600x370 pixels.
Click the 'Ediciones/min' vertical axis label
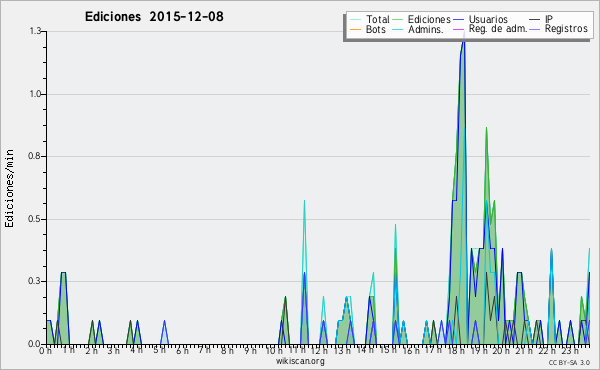9,188
